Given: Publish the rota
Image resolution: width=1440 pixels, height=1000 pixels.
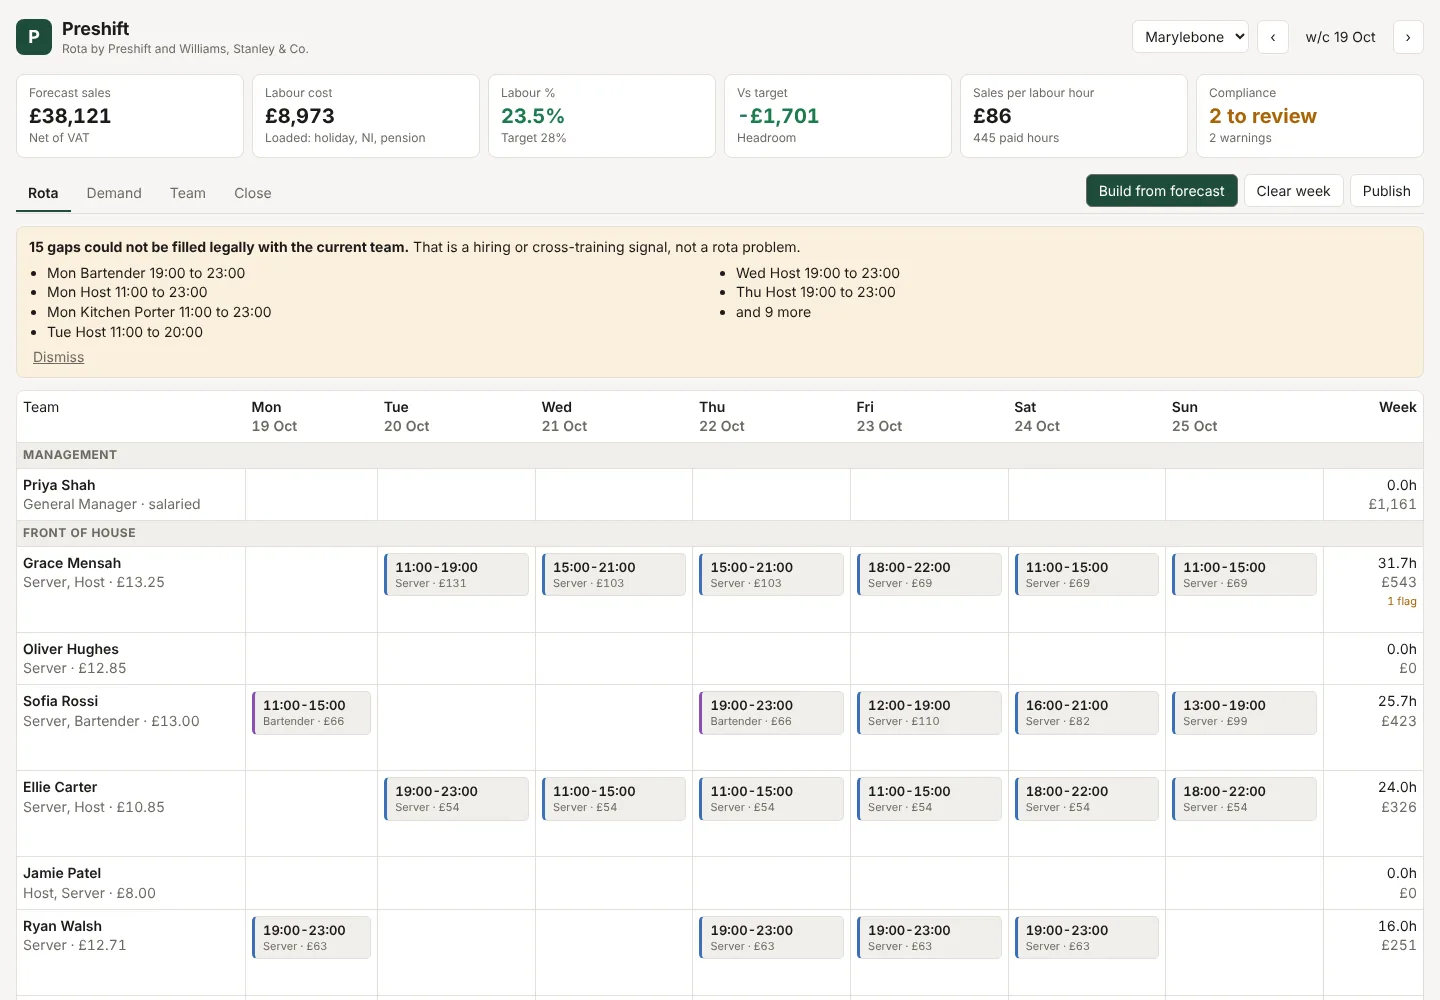Looking at the screenshot, I should pyautogui.click(x=1386, y=191).
